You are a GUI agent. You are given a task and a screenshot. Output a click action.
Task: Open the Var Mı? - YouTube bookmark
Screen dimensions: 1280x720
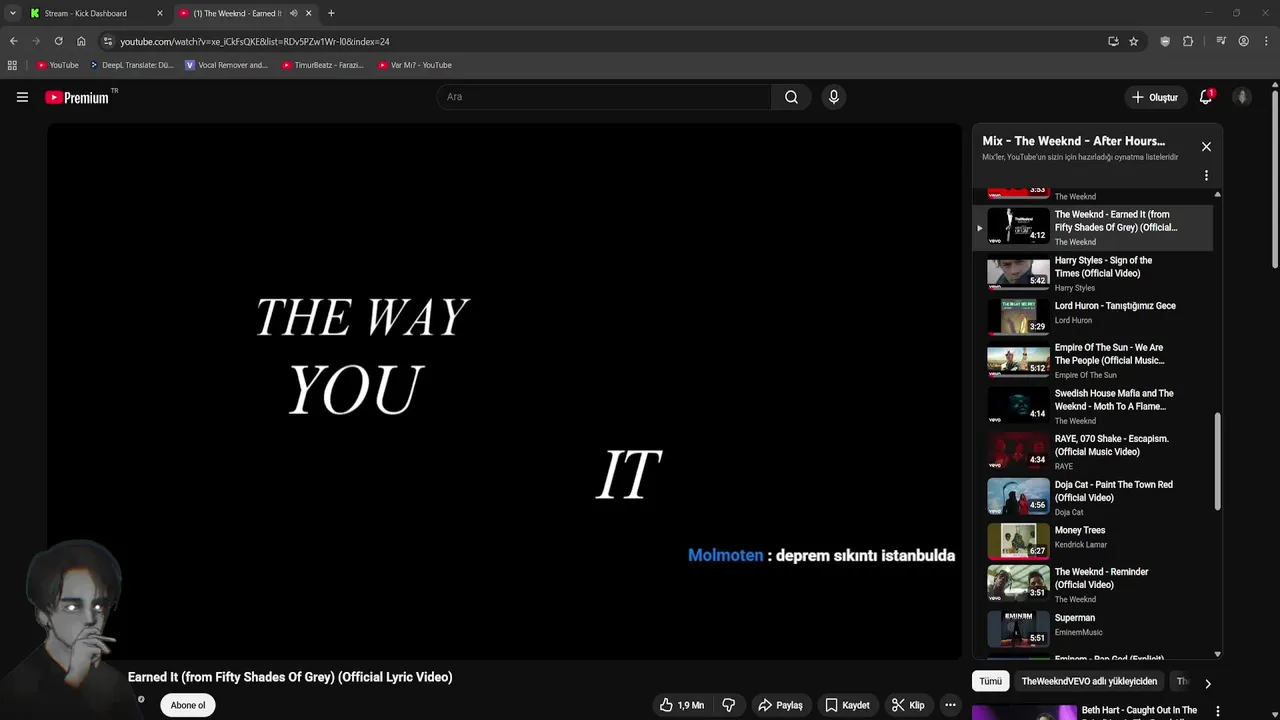pyautogui.click(x=415, y=65)
